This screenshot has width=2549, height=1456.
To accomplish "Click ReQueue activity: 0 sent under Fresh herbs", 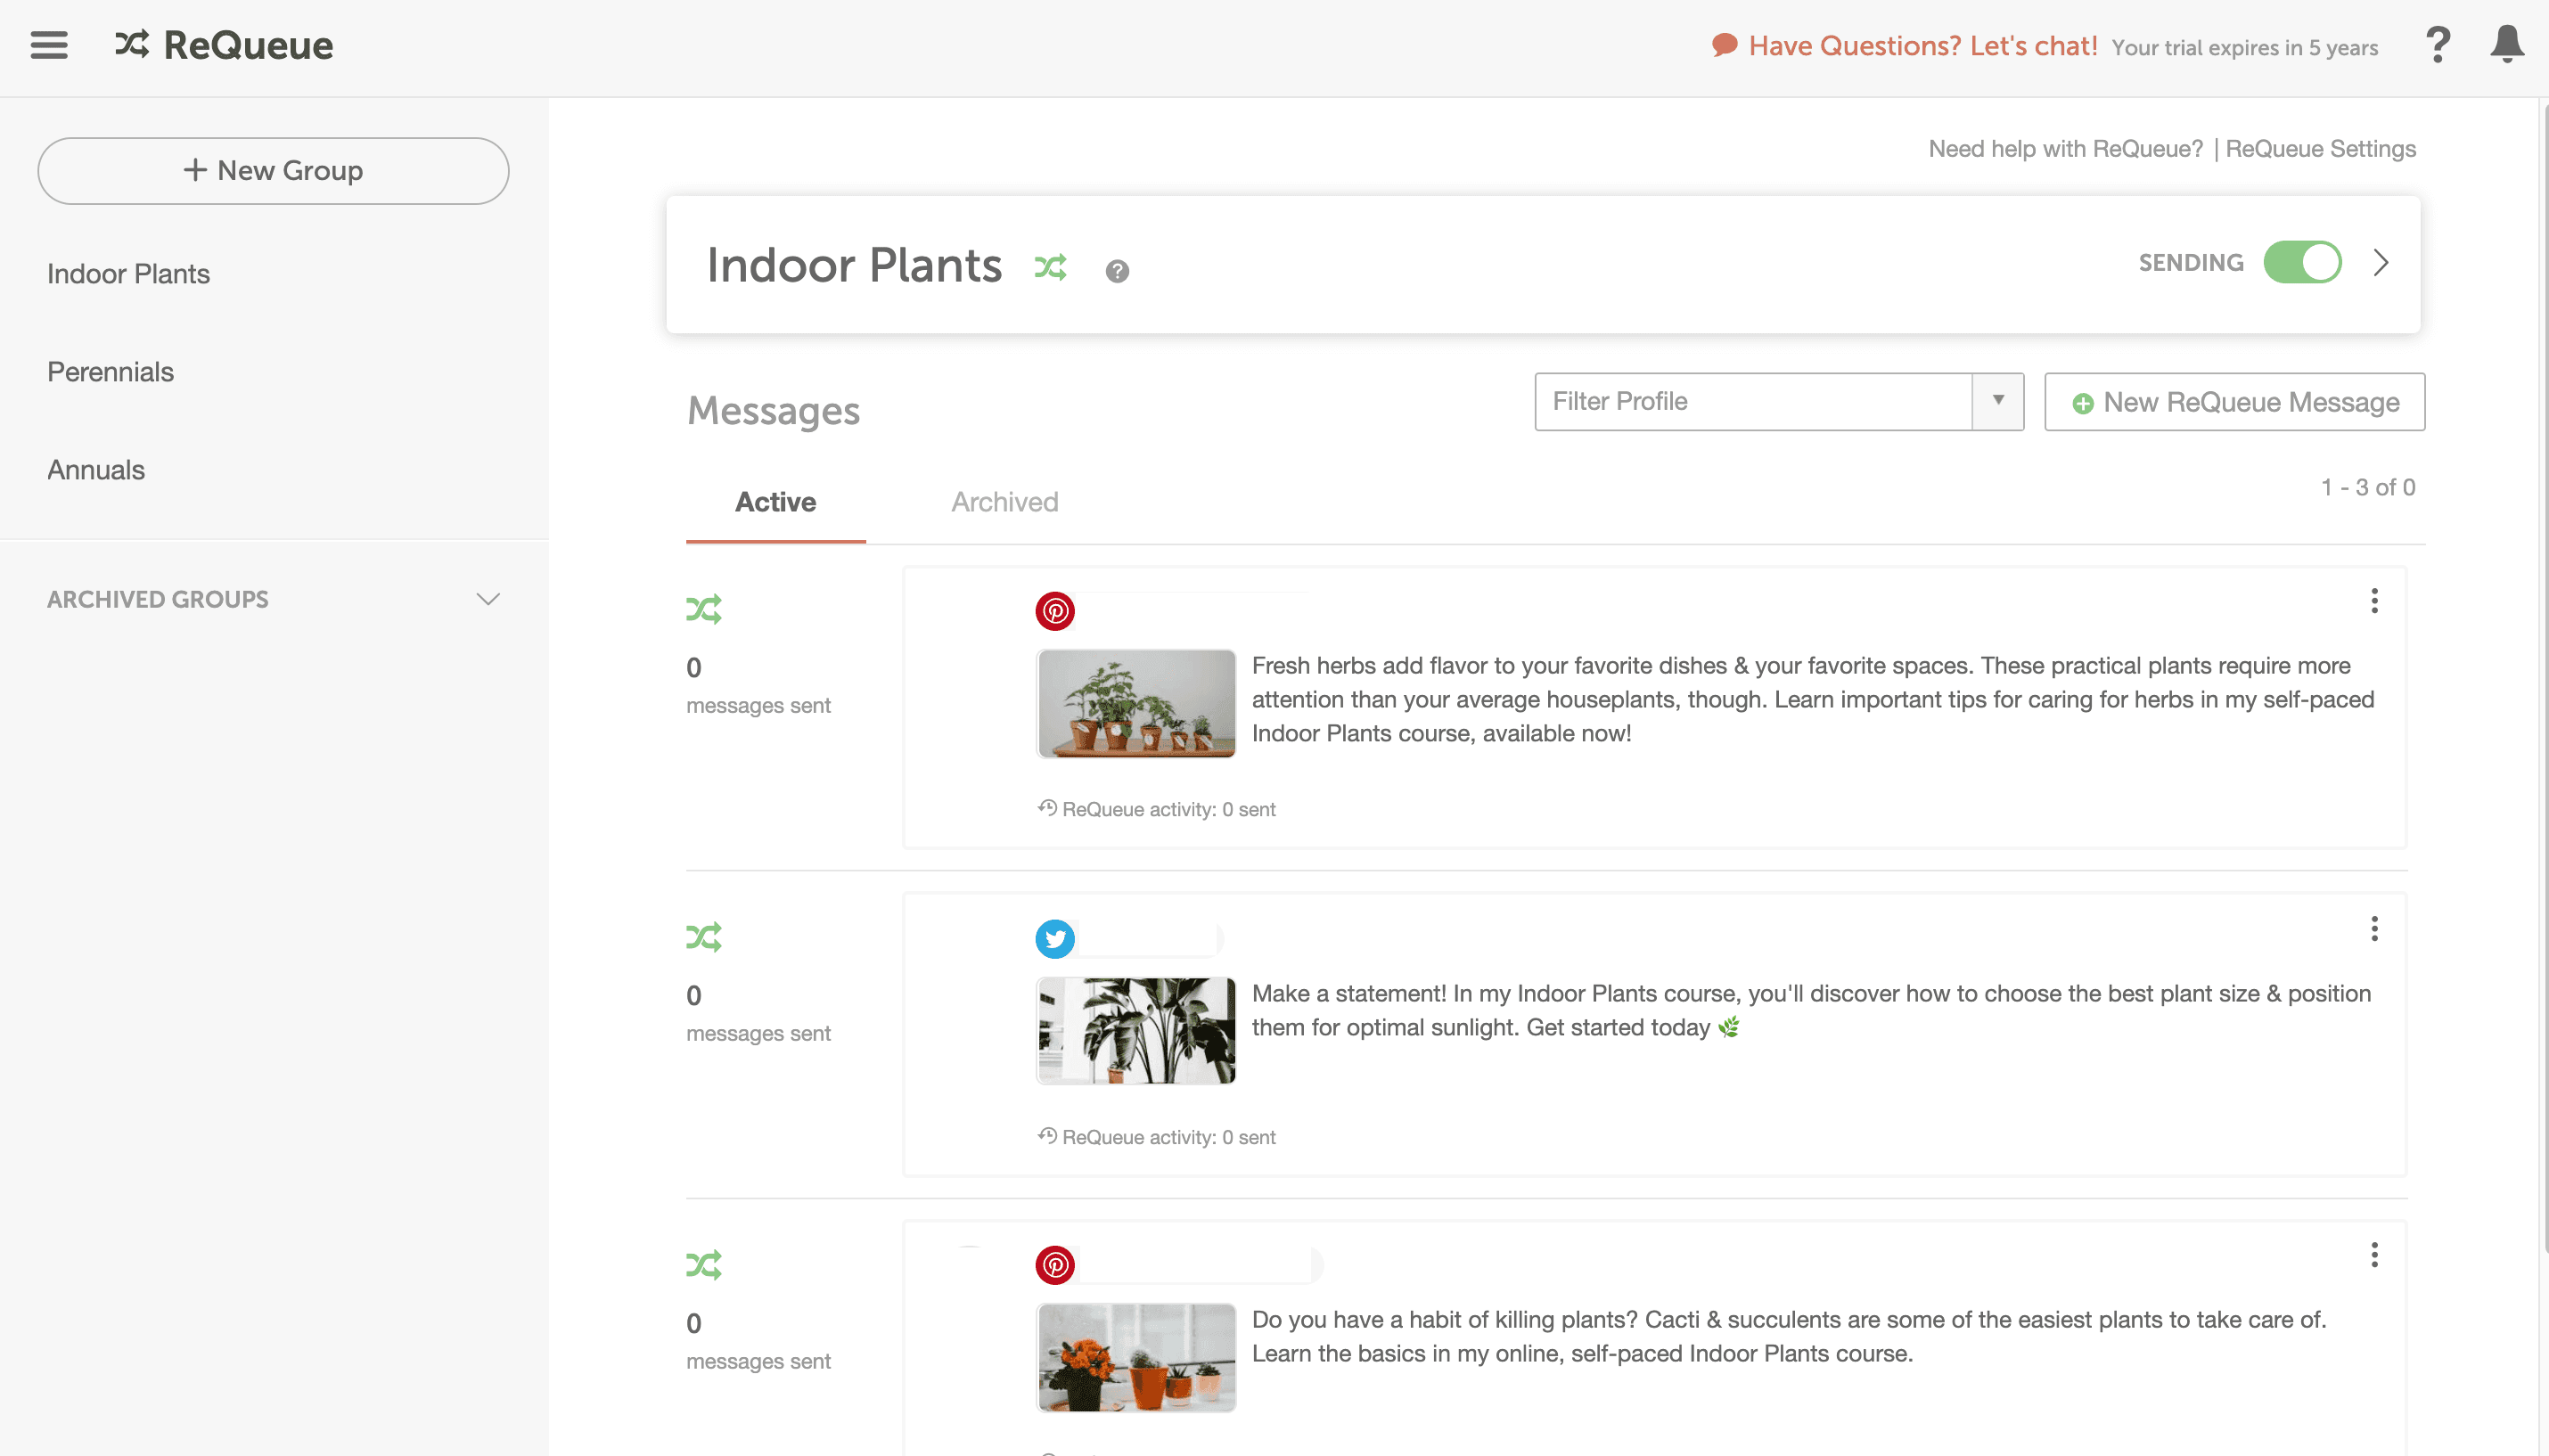I will click(1168, 809).
